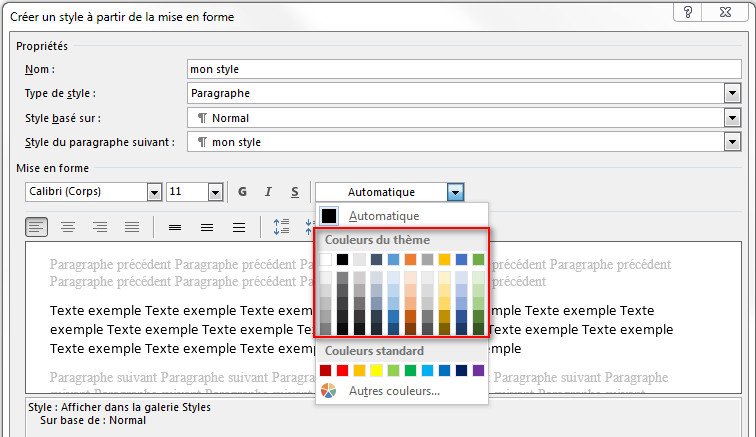This screenshot has width=756, height=437.
Task: Toggle italic (I) formatting
Action: tap(268, 192)
